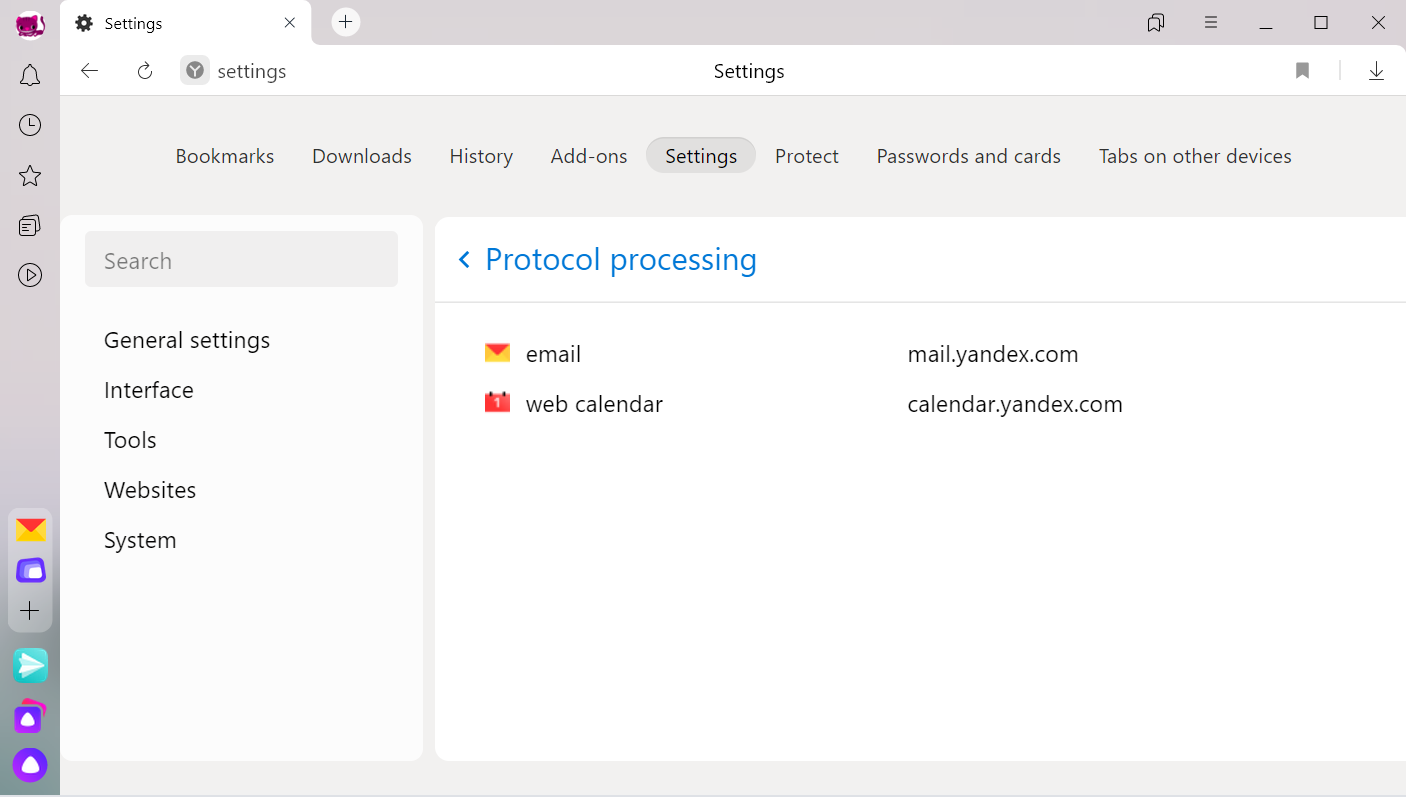Click the browser profile avatar icon
1406x797 pixels.
coord(30,24)
